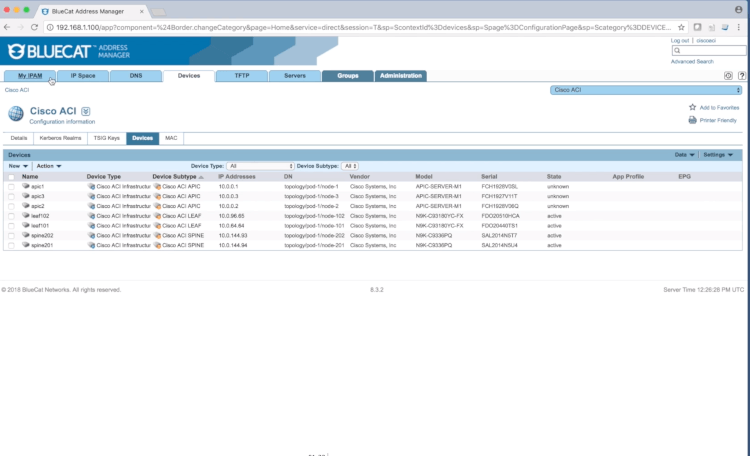Expand the Action dropdown menu
Screen dimensions: 750x456
click(49, 166)
